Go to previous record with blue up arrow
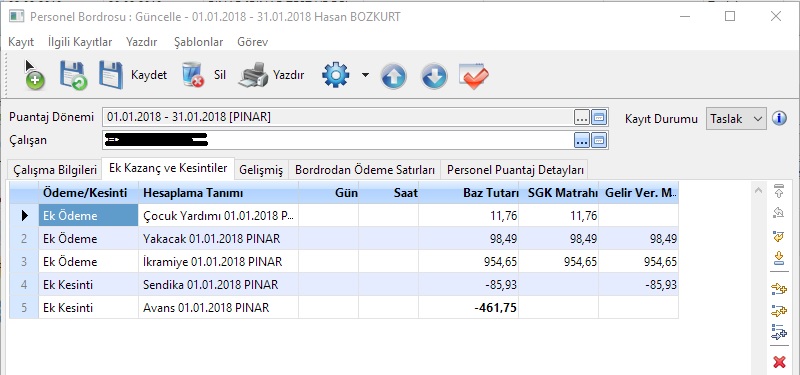This screenshot has width=800, height=375. (x=393, y=76)
